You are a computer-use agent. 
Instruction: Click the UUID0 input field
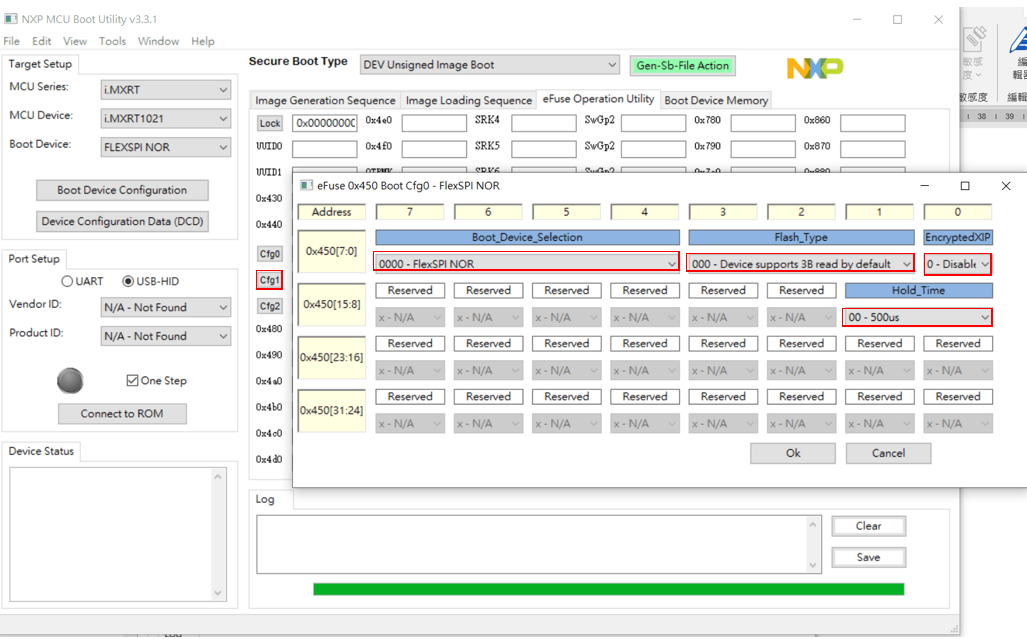click(x=325, y=149)
